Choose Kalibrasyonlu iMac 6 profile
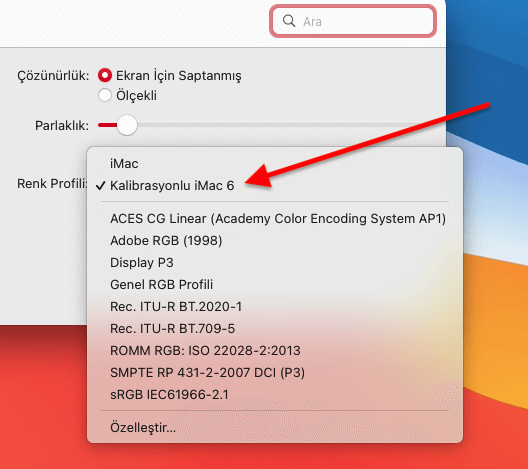Screen dimensions: 528x469 coord(275,186)
